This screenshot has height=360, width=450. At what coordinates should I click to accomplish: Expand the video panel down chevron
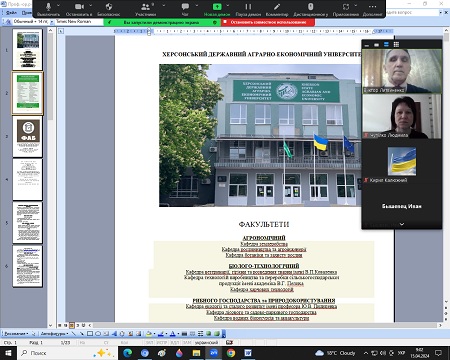point(402,224)
